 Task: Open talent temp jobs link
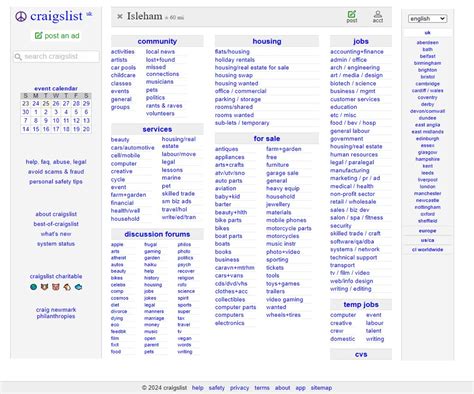point(373,331)
